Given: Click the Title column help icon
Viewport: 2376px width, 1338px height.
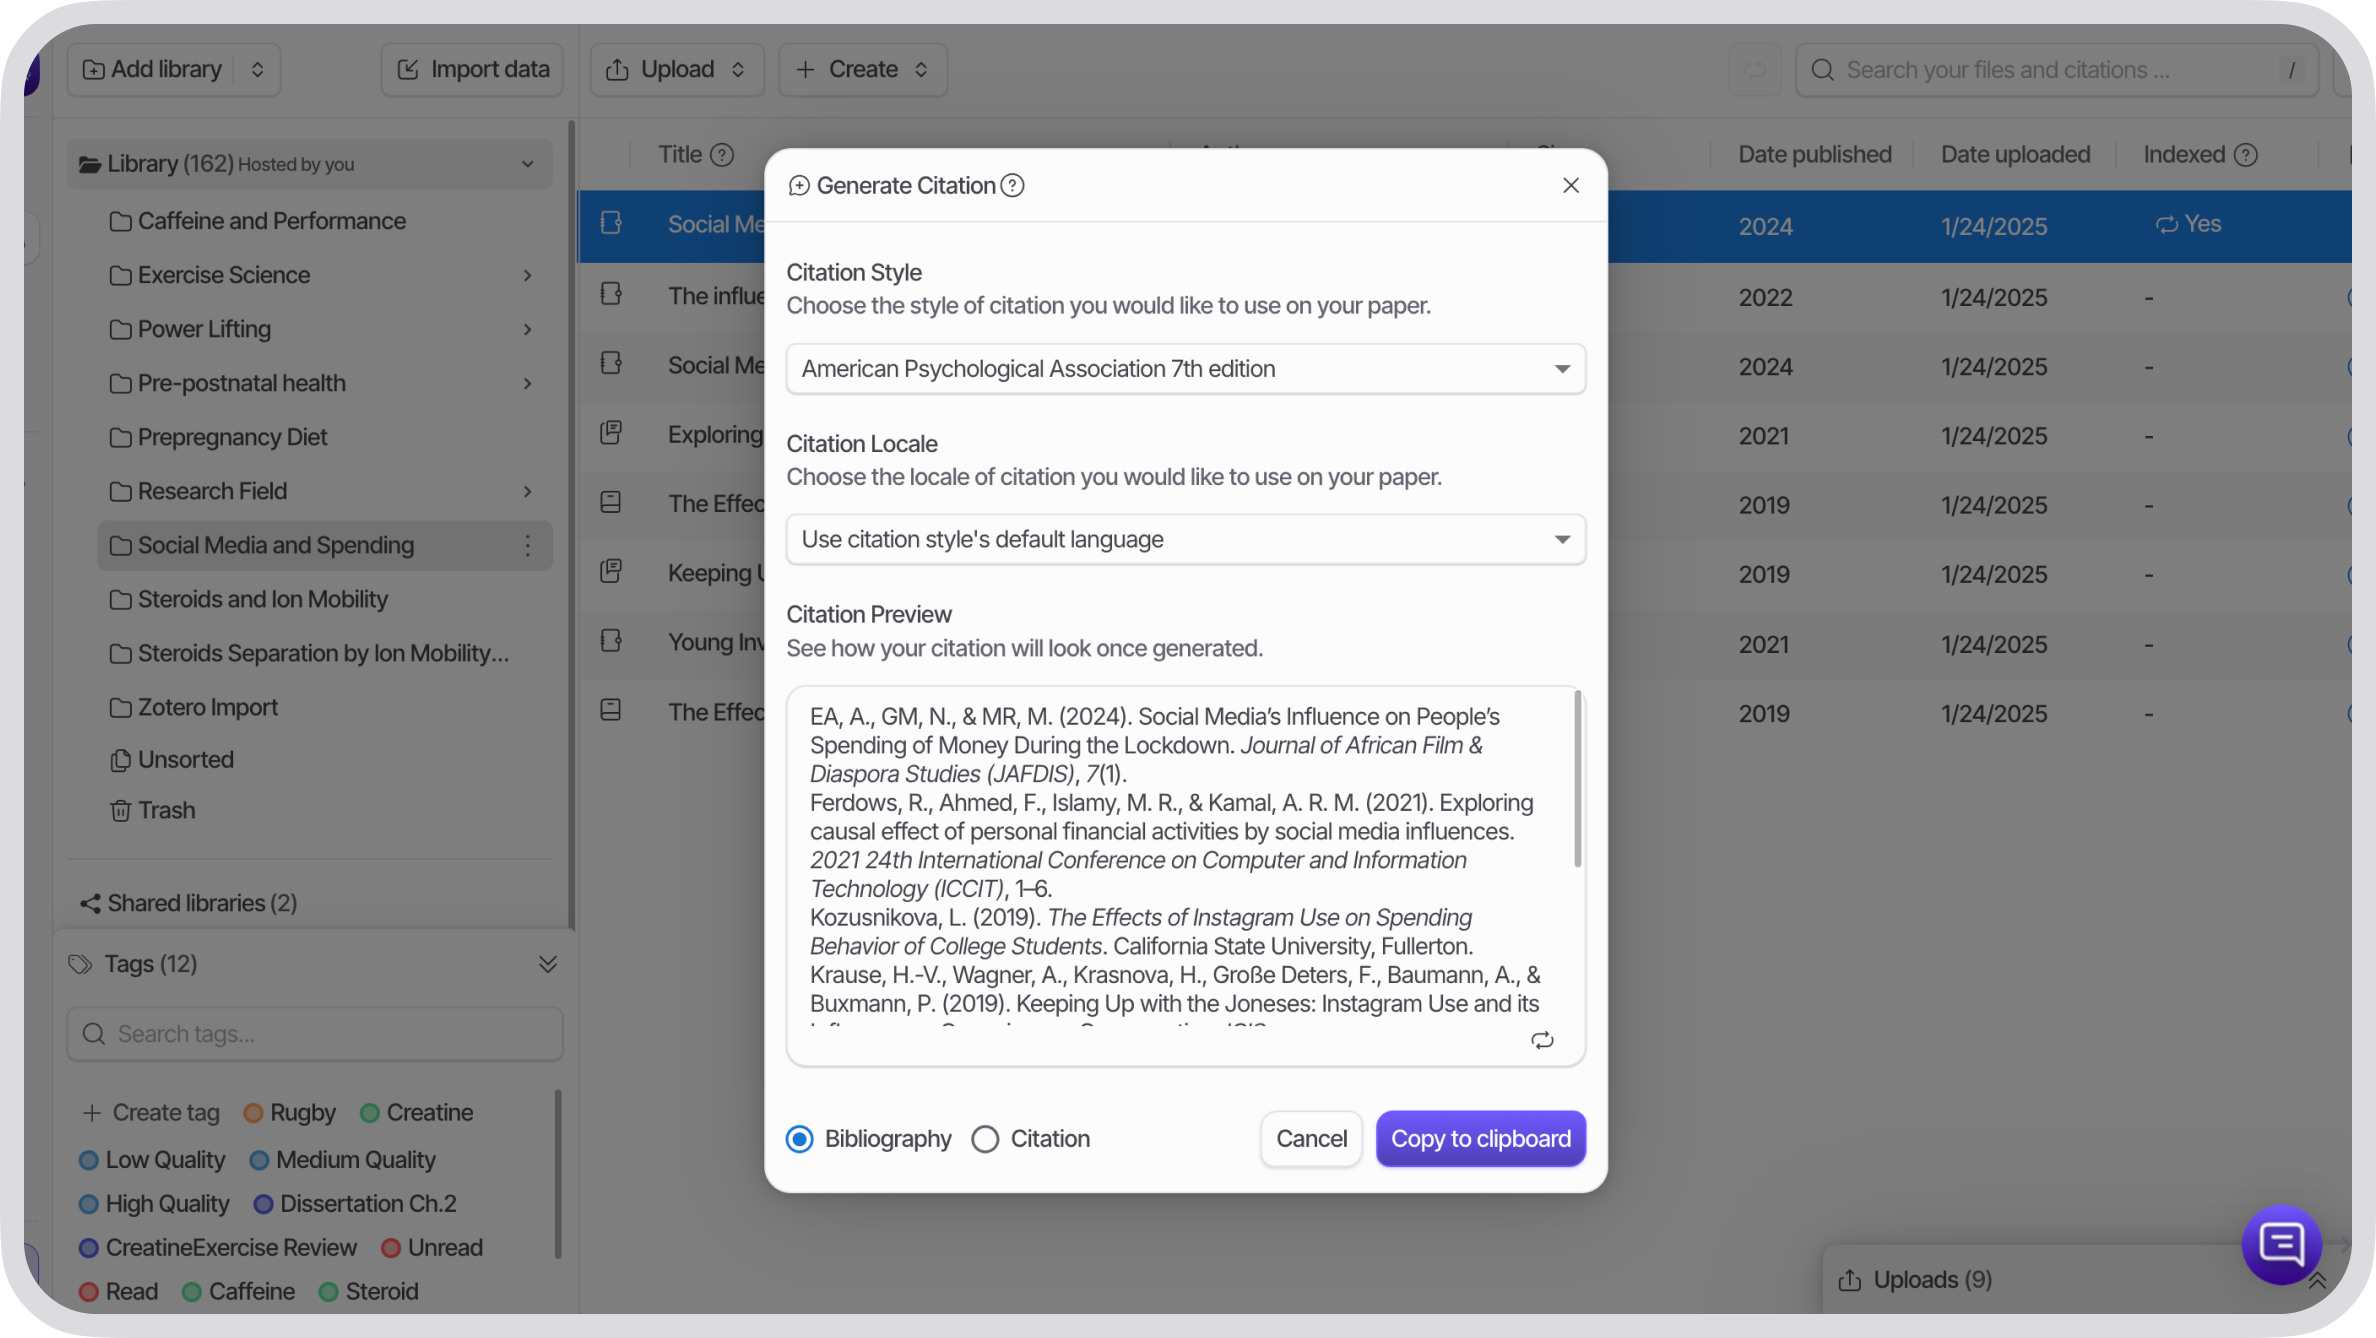Looking at the screenshot, I should 722,154.
